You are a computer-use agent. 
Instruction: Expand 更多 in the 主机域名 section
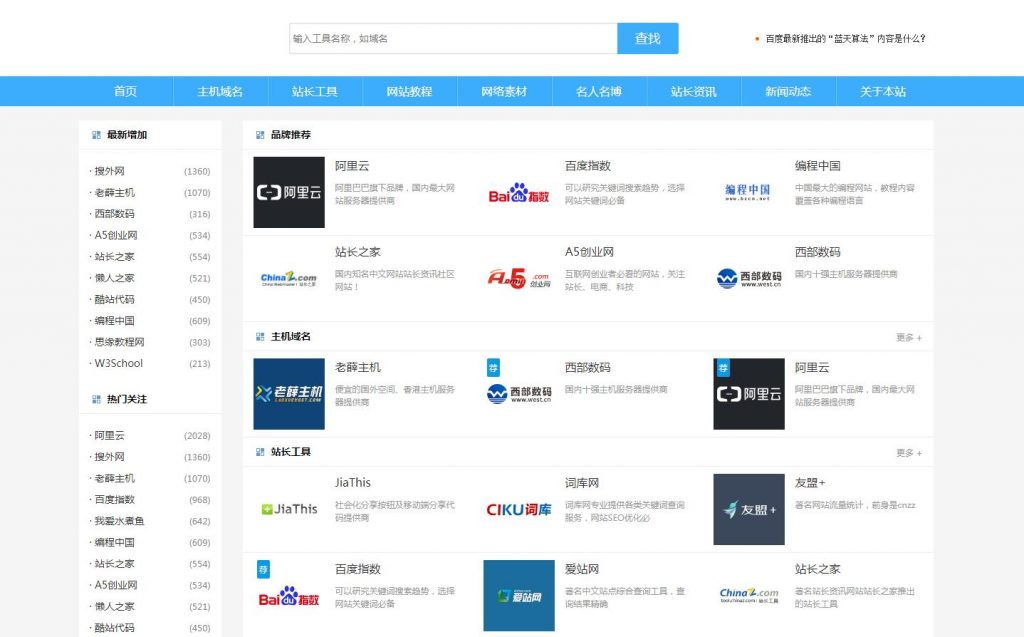(x=908, y=337)
